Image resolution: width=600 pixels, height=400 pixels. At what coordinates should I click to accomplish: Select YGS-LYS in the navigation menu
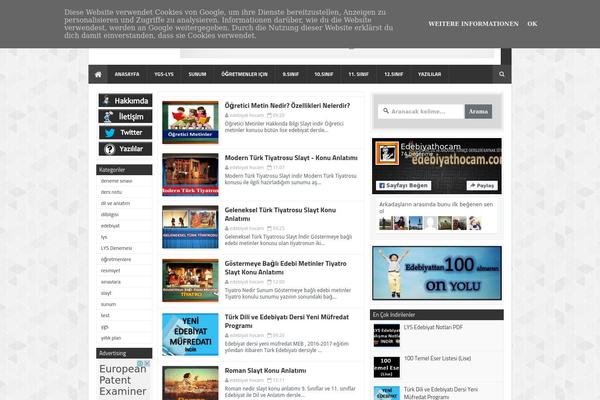click(x=164, y=74)
